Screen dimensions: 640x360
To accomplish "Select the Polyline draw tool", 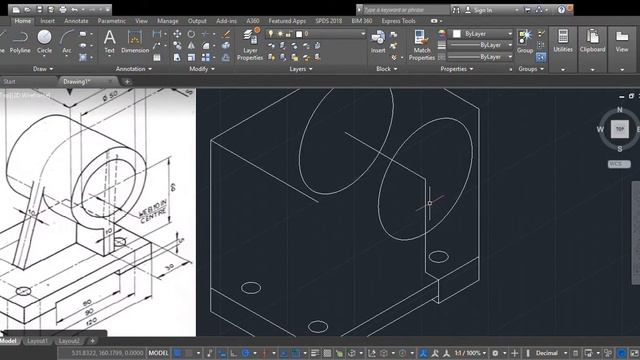I will 20,42.
